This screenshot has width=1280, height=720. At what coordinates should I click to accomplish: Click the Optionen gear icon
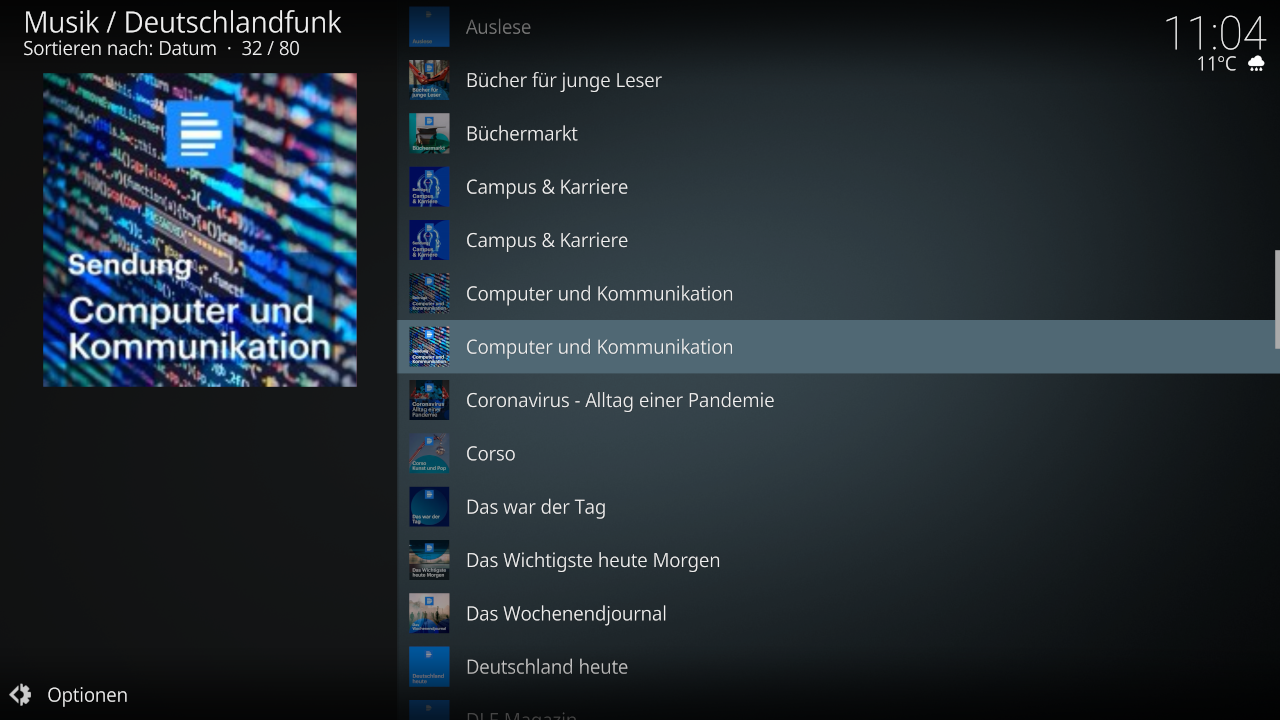pos(20,694)
